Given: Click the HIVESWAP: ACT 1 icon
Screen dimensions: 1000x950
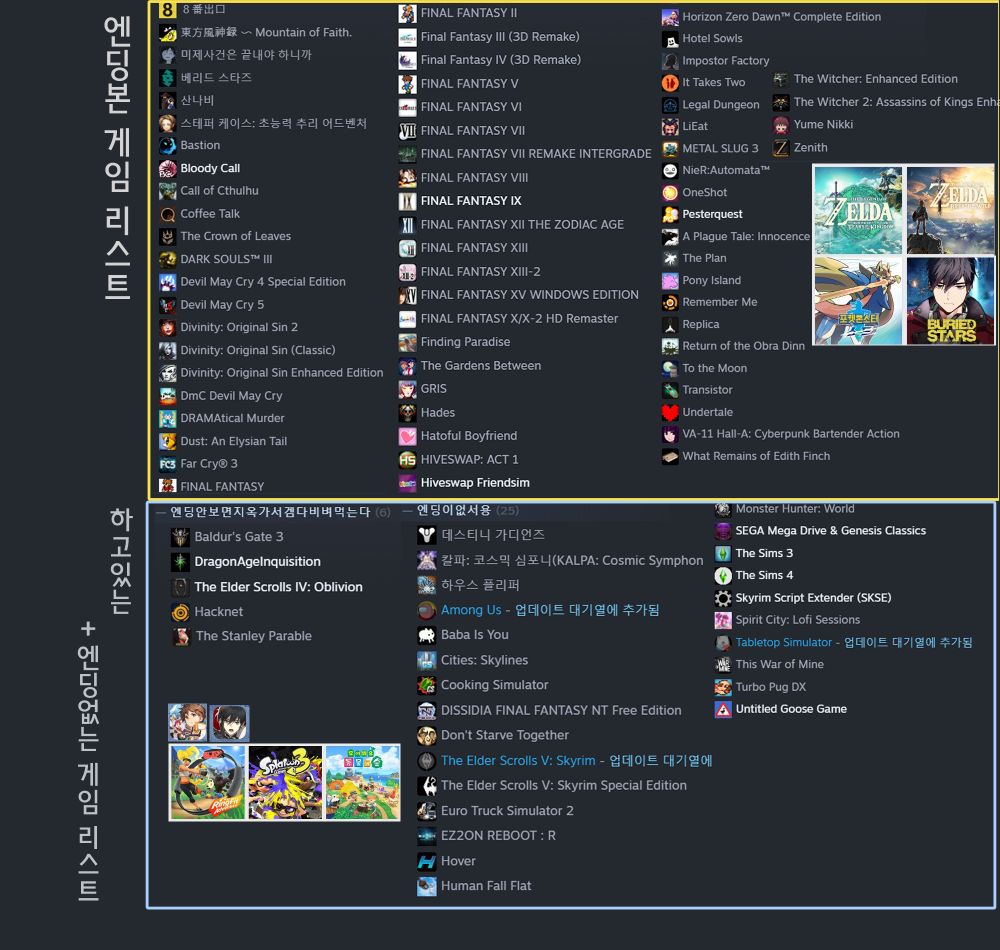Looking at the screenshot, I should 408,460.
